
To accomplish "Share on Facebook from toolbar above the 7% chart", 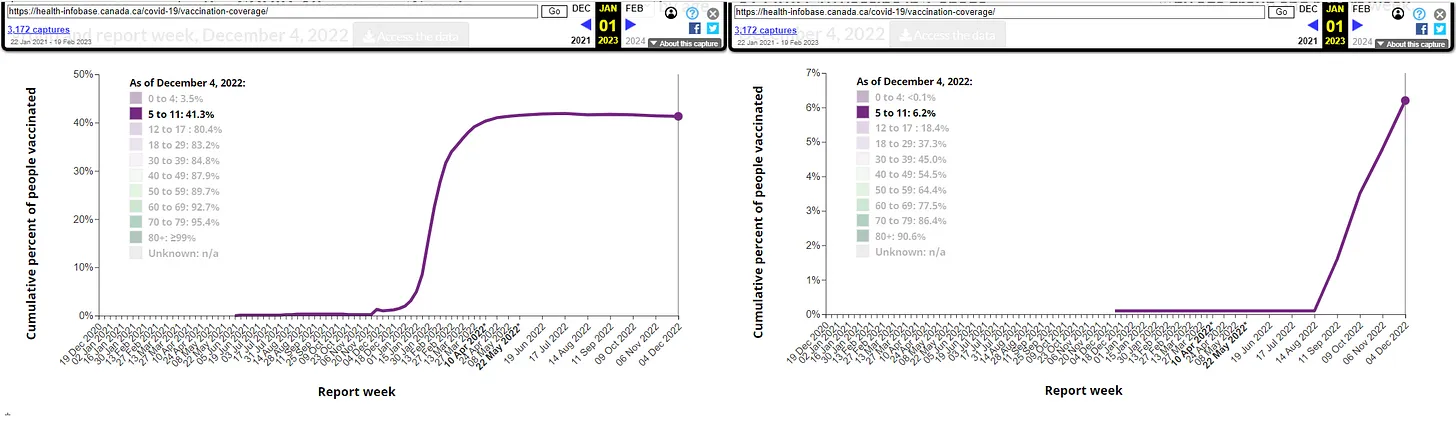I will [1422, 29].
